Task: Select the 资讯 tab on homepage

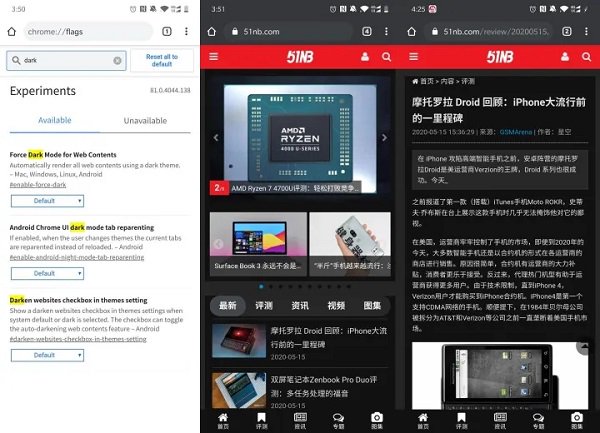Action: pos(300,306)
